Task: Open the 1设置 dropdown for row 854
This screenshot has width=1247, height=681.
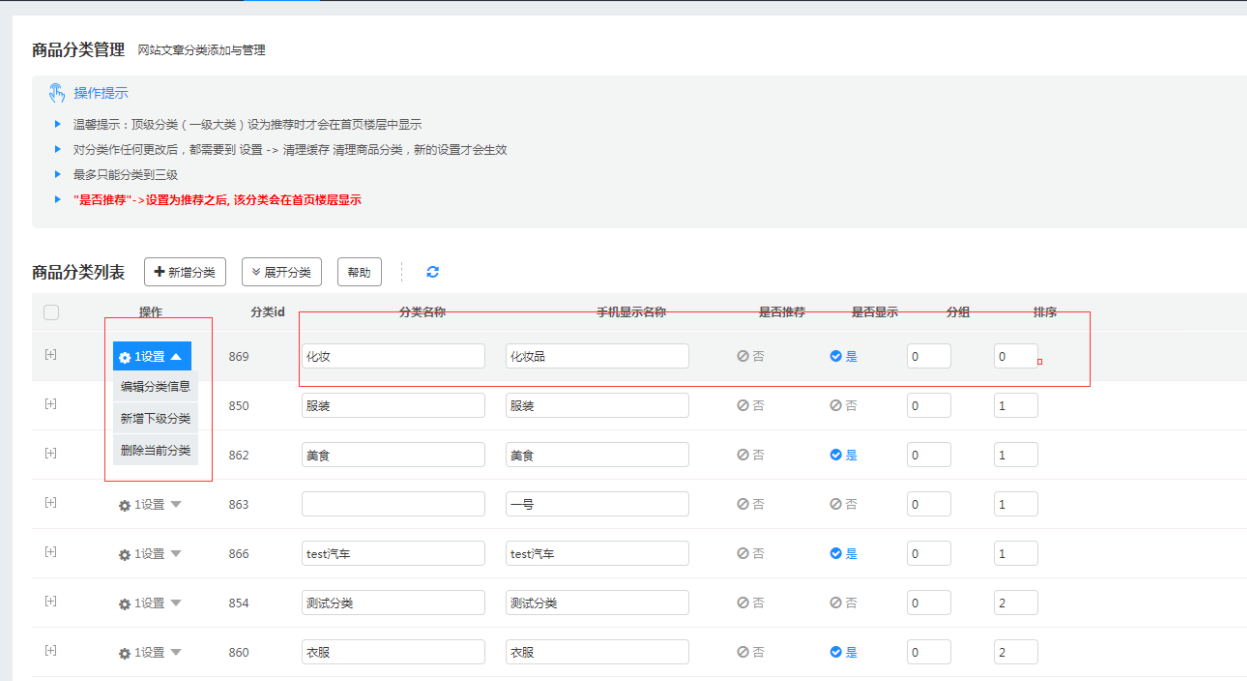Action: click(x=150, y=603)
